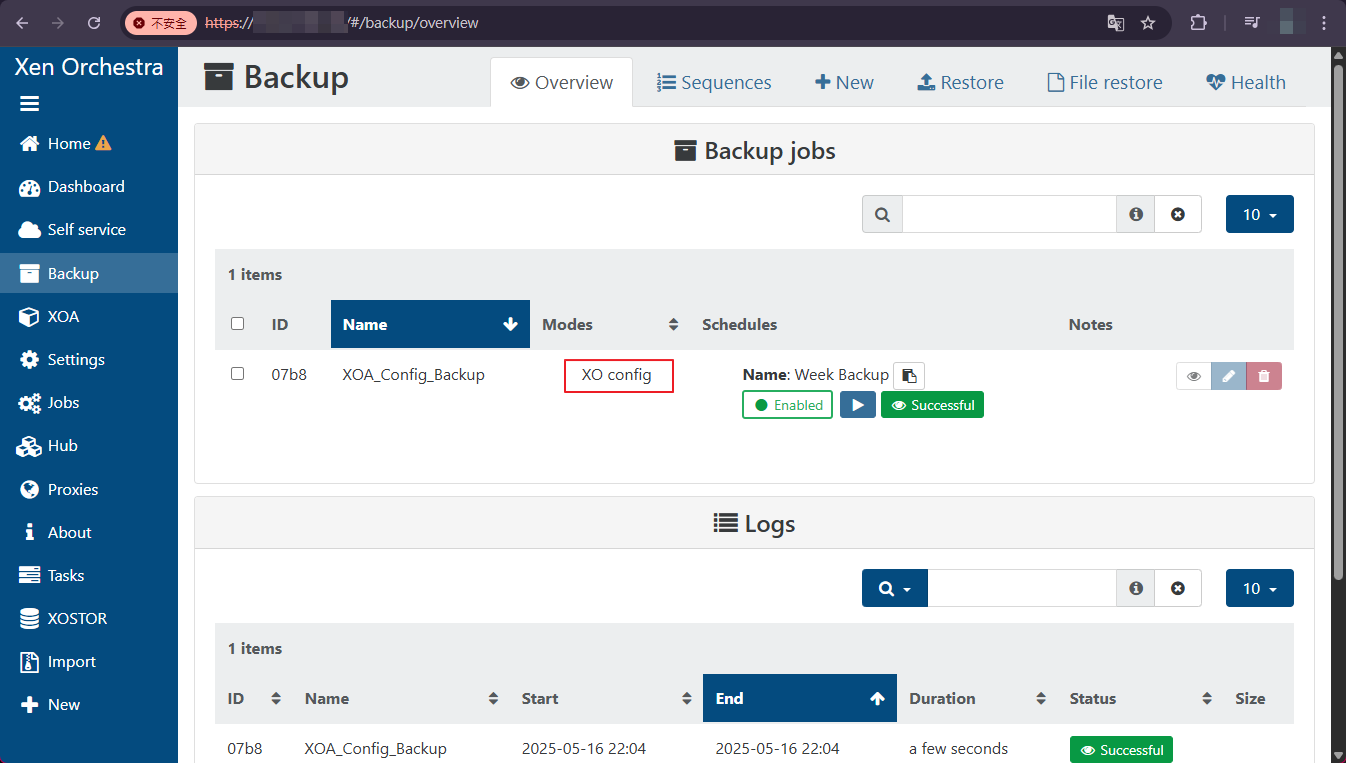The image size is (1346, 763).
Task: Open the browser extensions menu
Action: pyautogui.click(x=1197, y=22)
